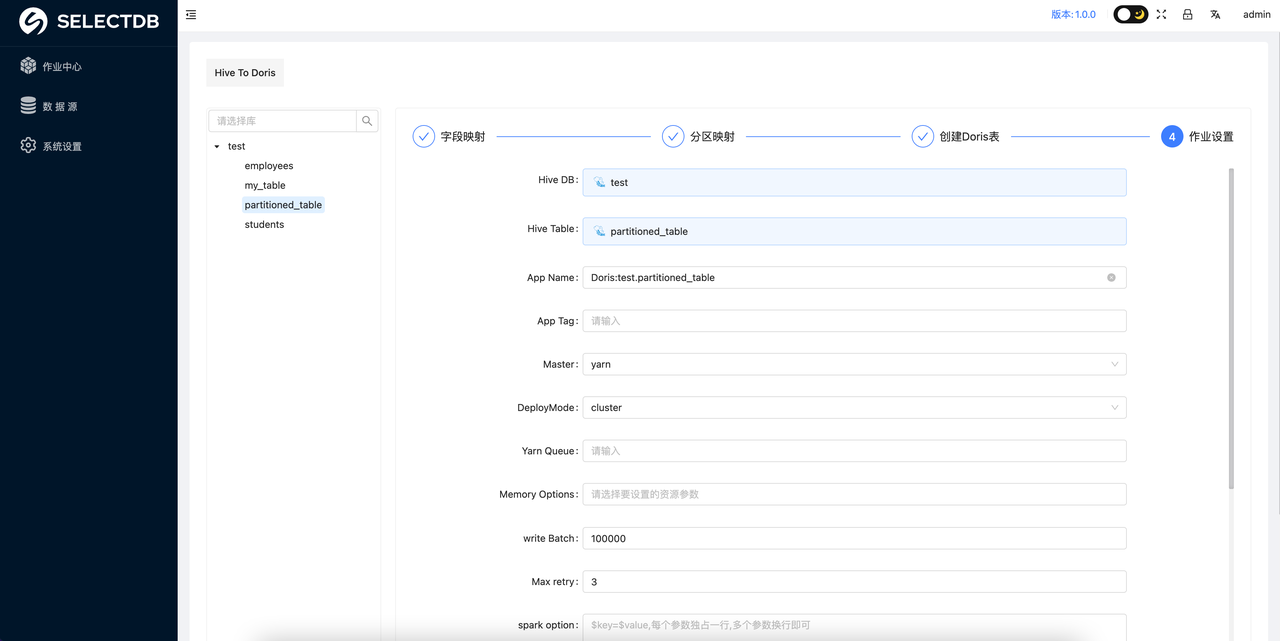Click the Hive DB field showing test
Viewport: 1280px width, 641px height.
point(854,182)
